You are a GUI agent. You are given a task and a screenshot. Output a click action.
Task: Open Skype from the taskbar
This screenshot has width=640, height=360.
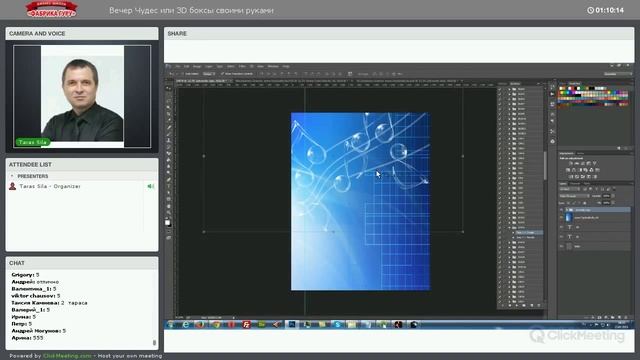[338, 324]
